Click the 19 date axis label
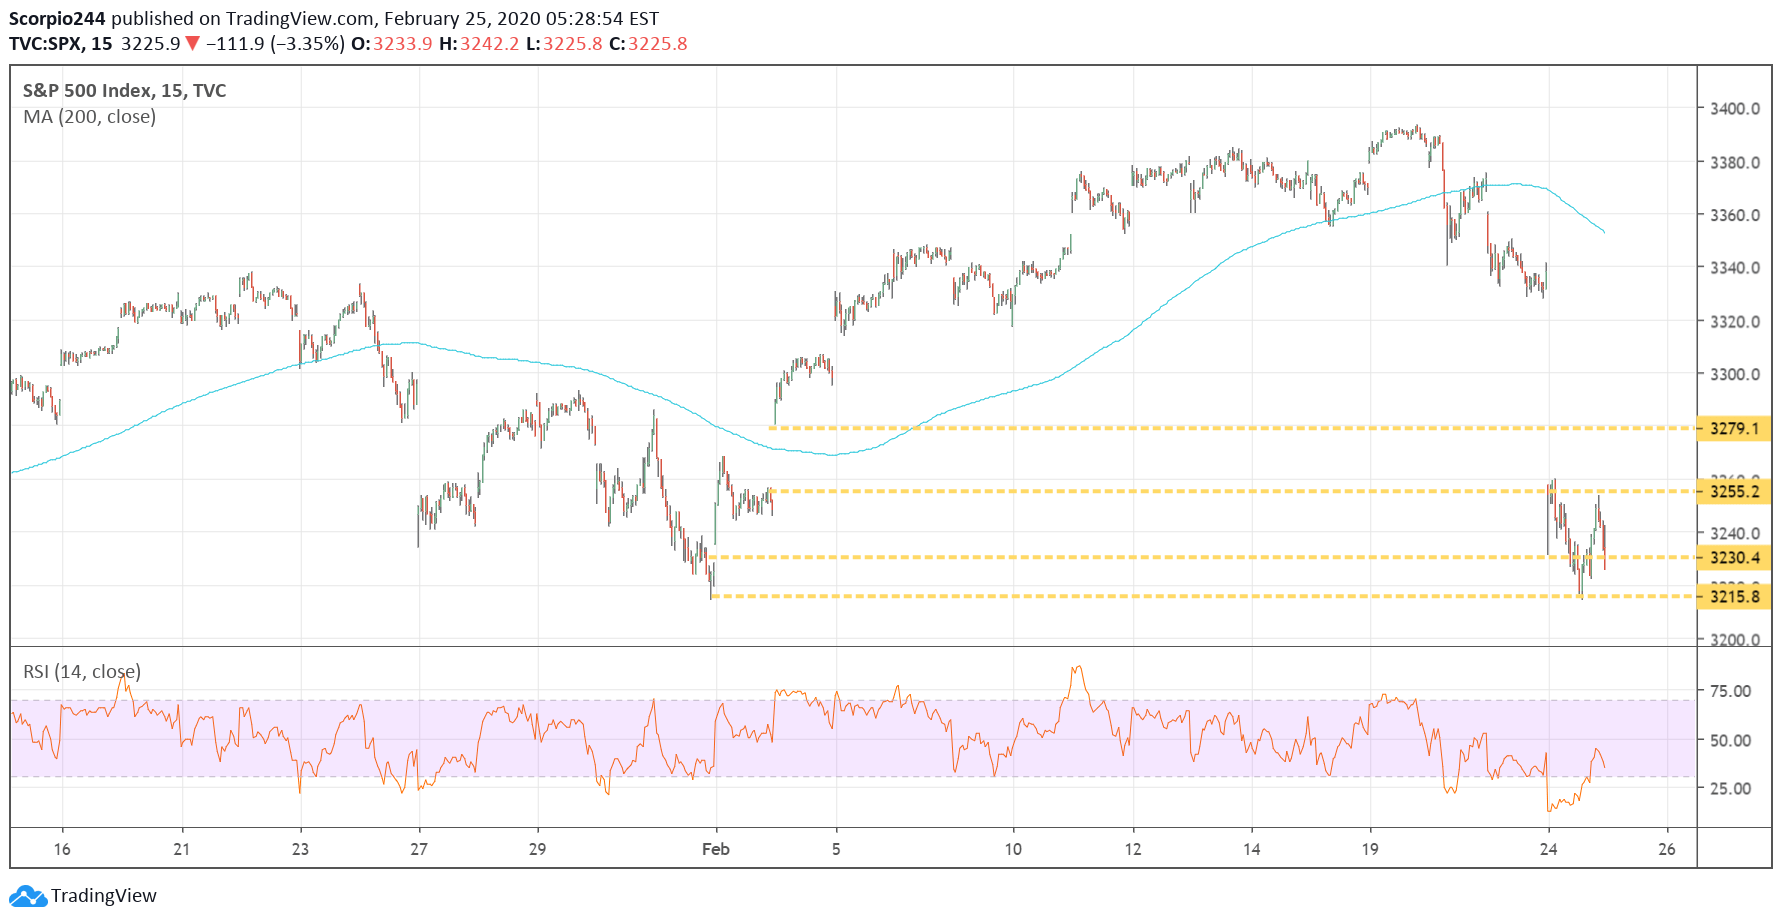This screenshot has height=923, width=1782. (1370, 849)
